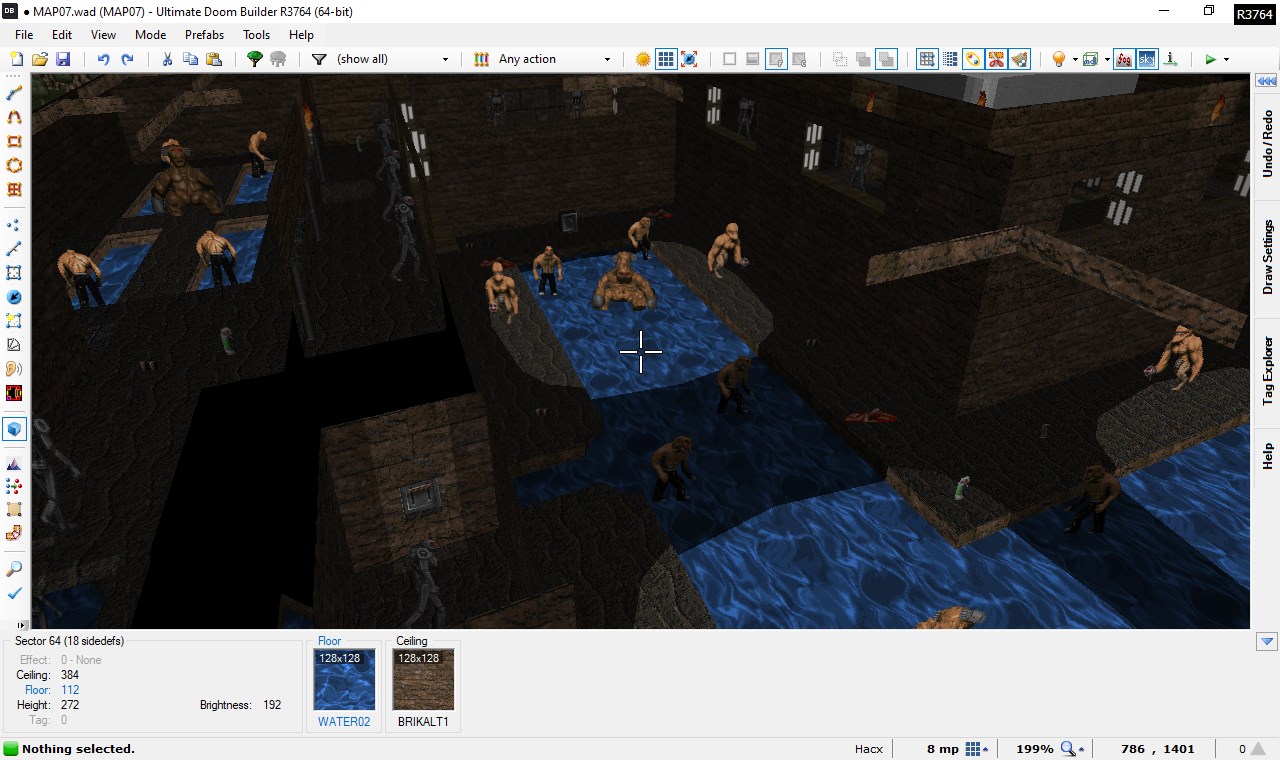The image size is (1280, 760).
Task: Select the Draw Ellipse tool
Action: point(14,165)
